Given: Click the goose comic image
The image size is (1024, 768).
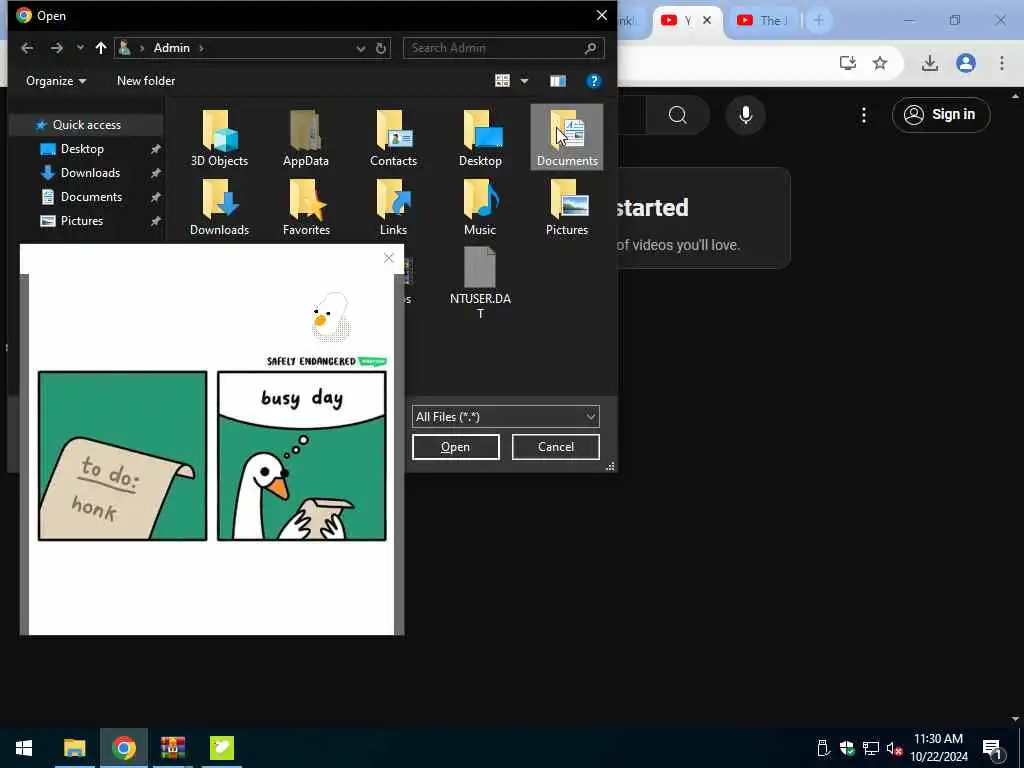Looking at the screenshot, I should pos(212,455).
